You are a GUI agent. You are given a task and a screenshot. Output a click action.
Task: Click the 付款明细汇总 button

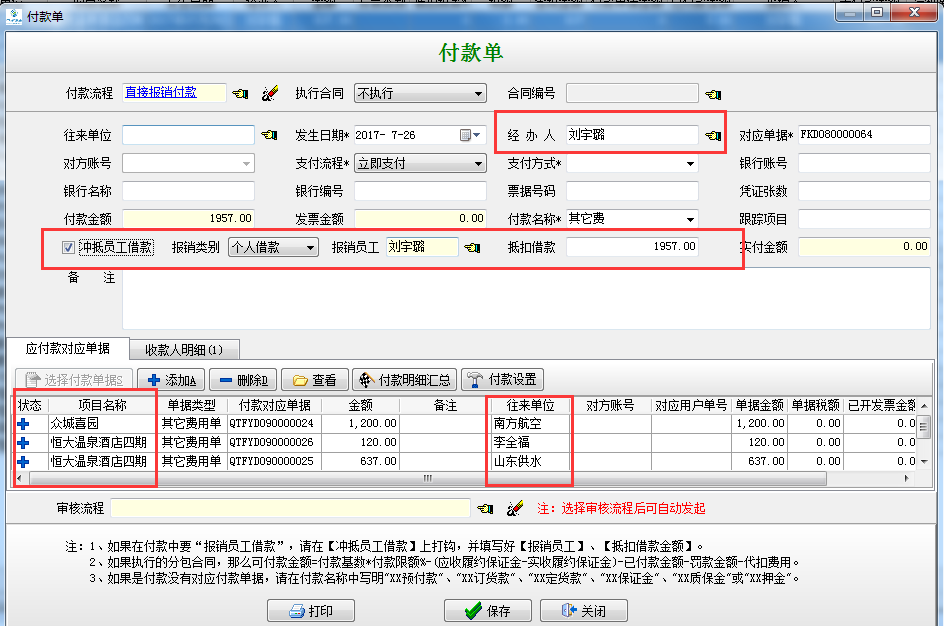coord(405,380)
